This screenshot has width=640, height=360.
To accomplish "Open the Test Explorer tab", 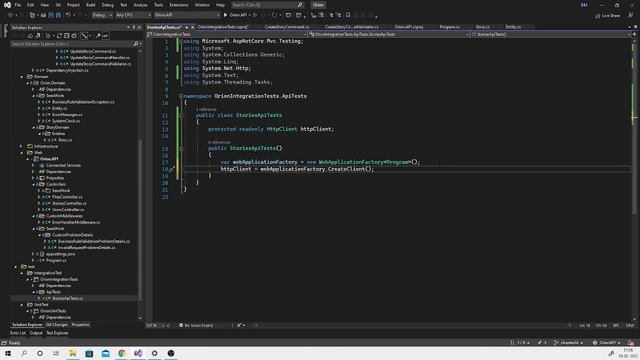I will [x=57, y=333].
